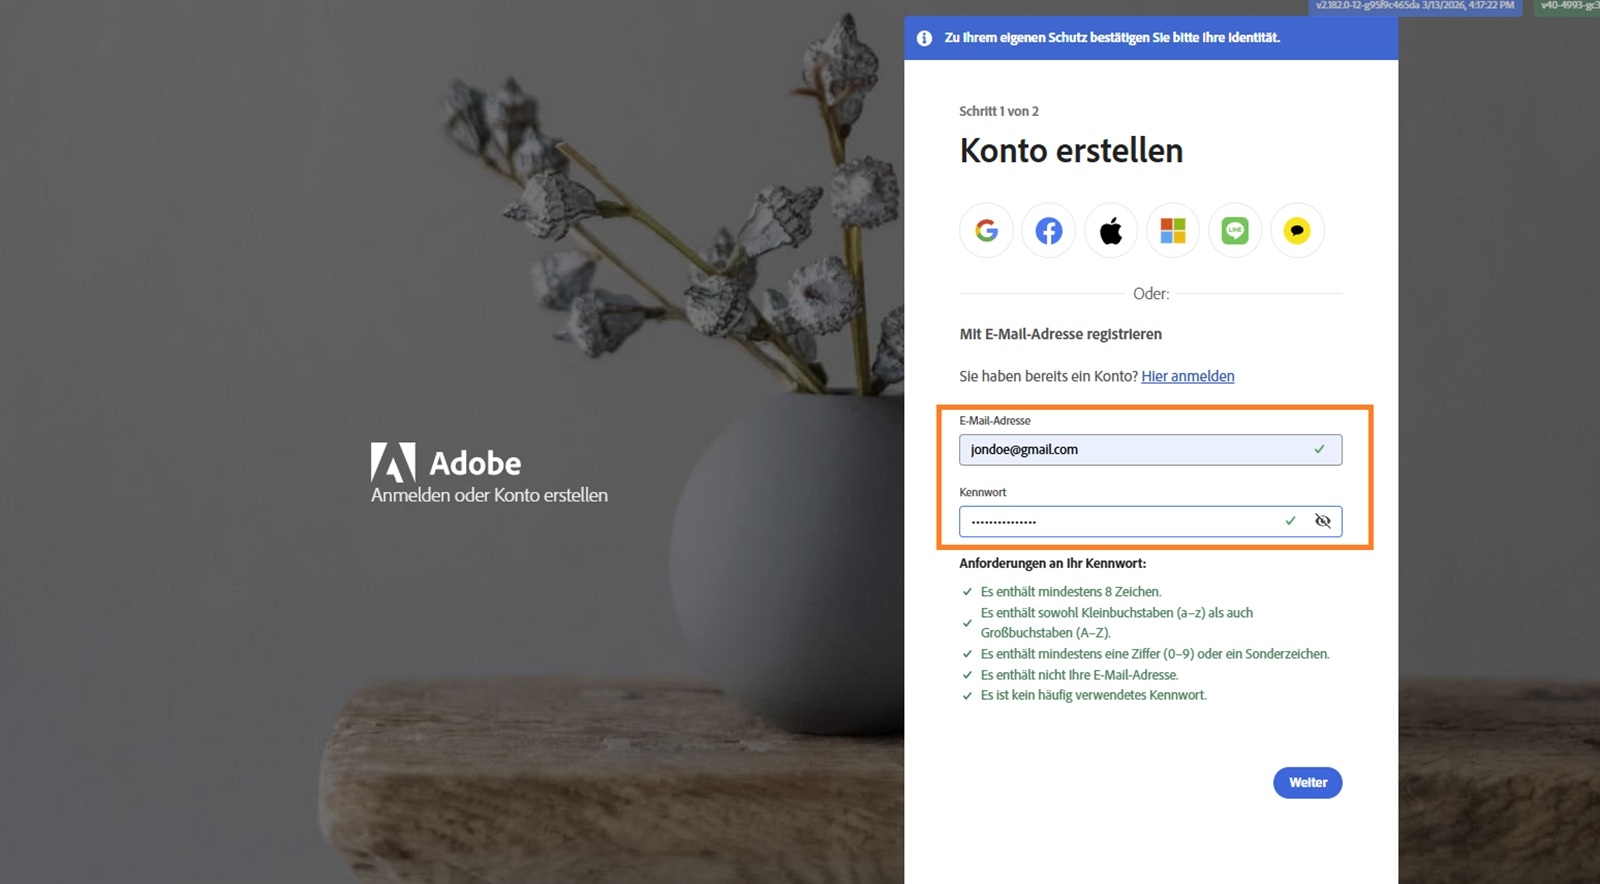The image size is (1600, 884).
Task: Click checkmark beside "mindestens 8 Zeichen"
Action: [x=967, y=592]
